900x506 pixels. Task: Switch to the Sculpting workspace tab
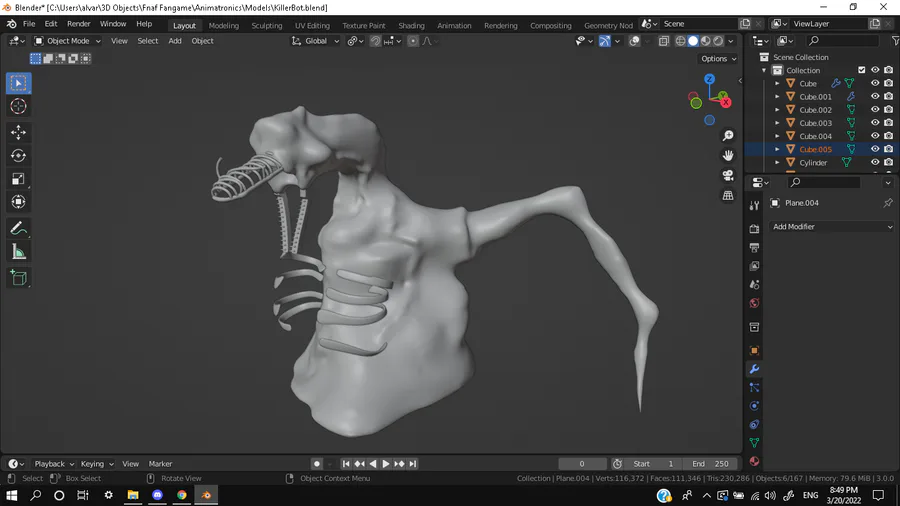tap(266, 25)
